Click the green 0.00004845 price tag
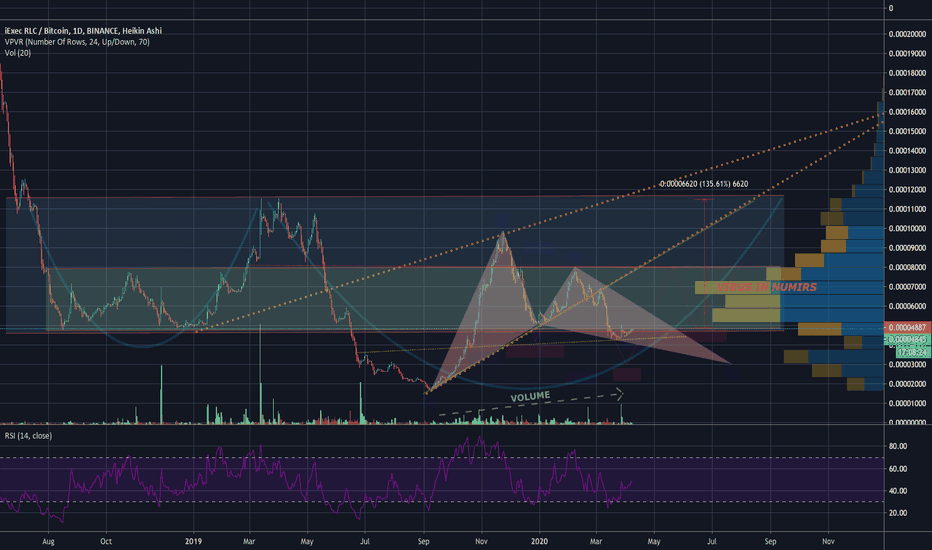The image size is (932, 550). pos(908,340)
